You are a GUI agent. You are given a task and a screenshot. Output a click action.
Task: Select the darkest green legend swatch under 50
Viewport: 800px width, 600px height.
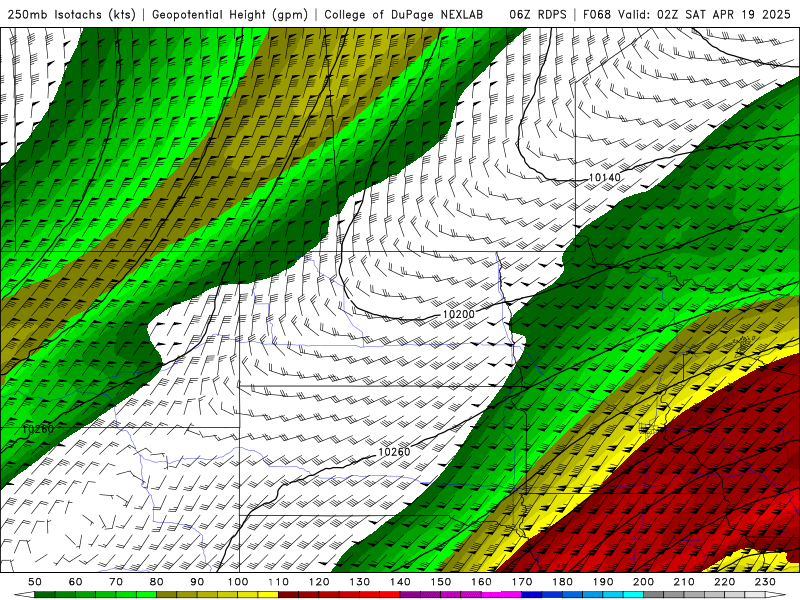tap(45, 595)
